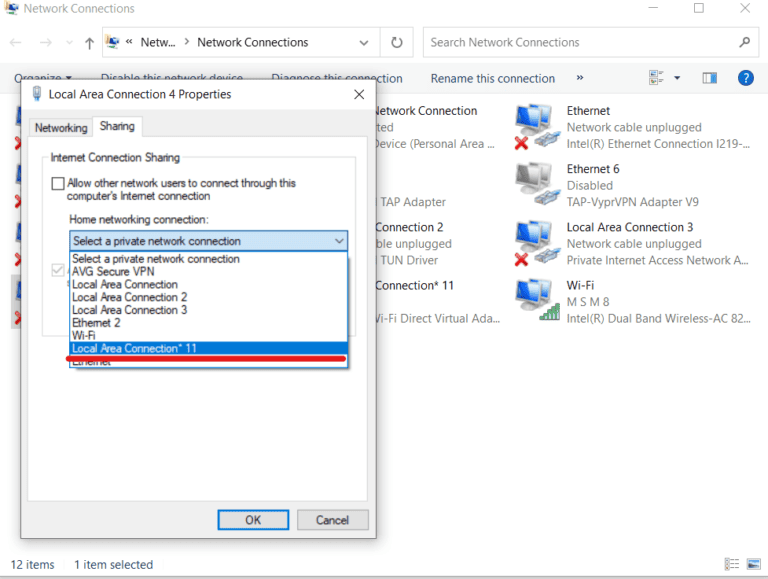
Task: Click the address bar location icon
Action: pos(113,42)
